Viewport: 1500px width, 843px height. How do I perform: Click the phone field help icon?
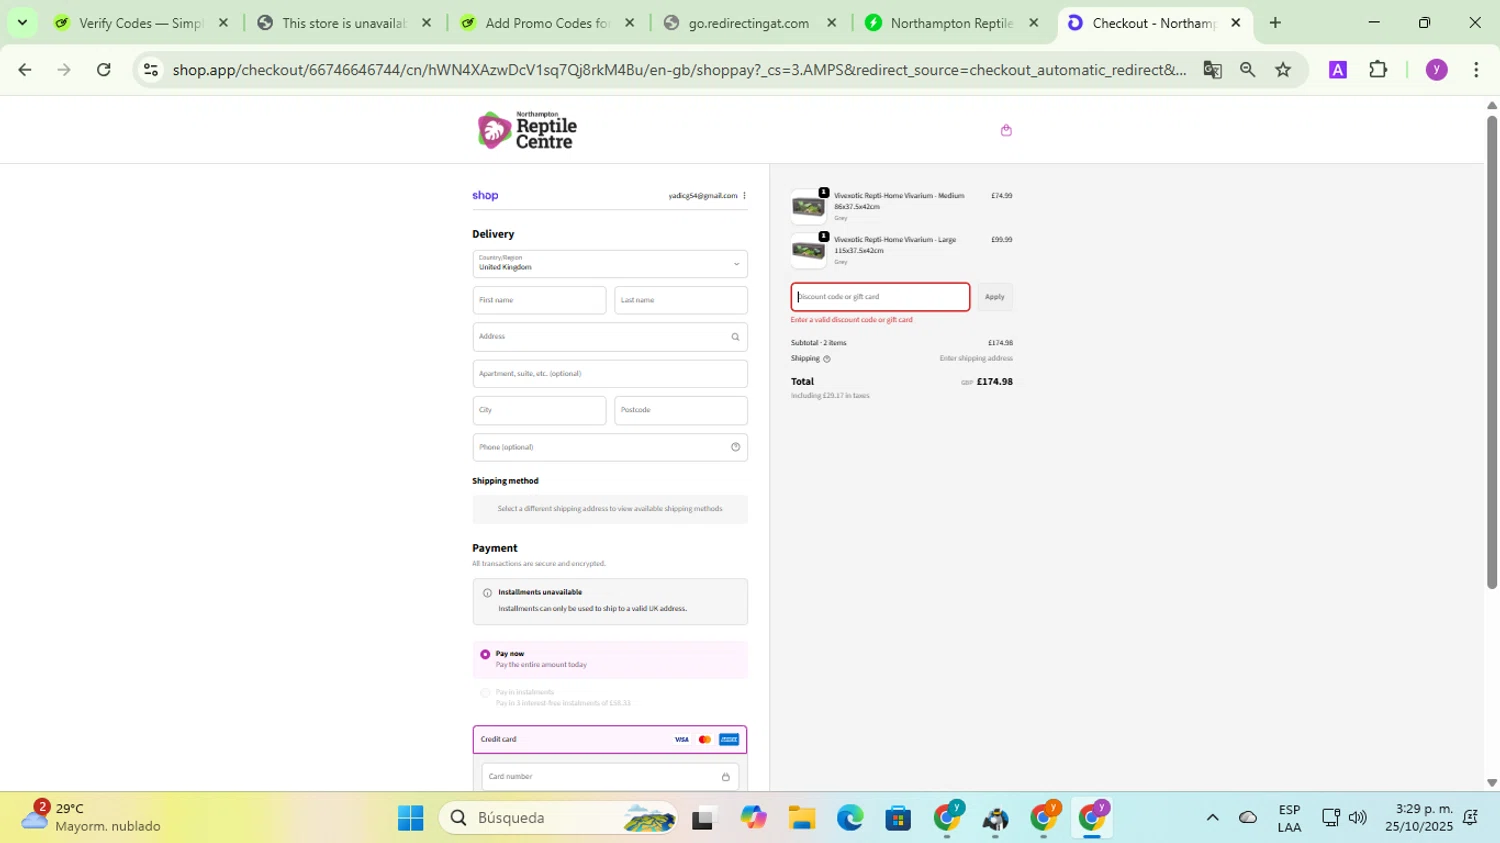pos(735,447)
